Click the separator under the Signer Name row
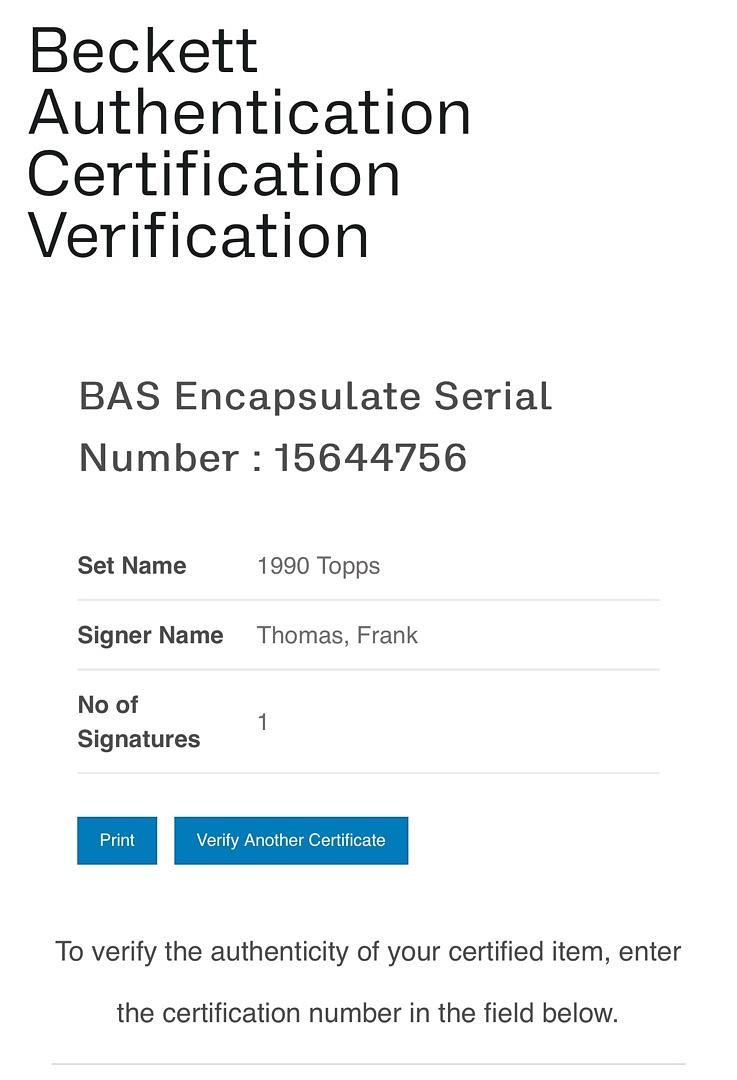The height and width of the screenshot is (1080, 737). (x=368, y=669)
